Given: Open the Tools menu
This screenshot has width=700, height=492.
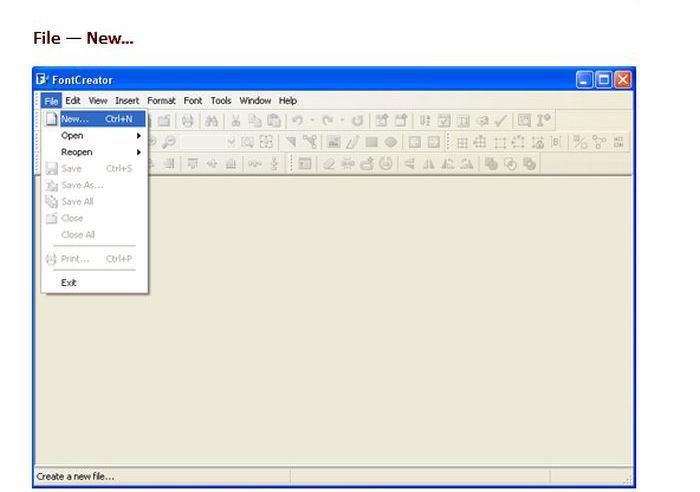Looking at the screenshot, I should pos(220,101).
